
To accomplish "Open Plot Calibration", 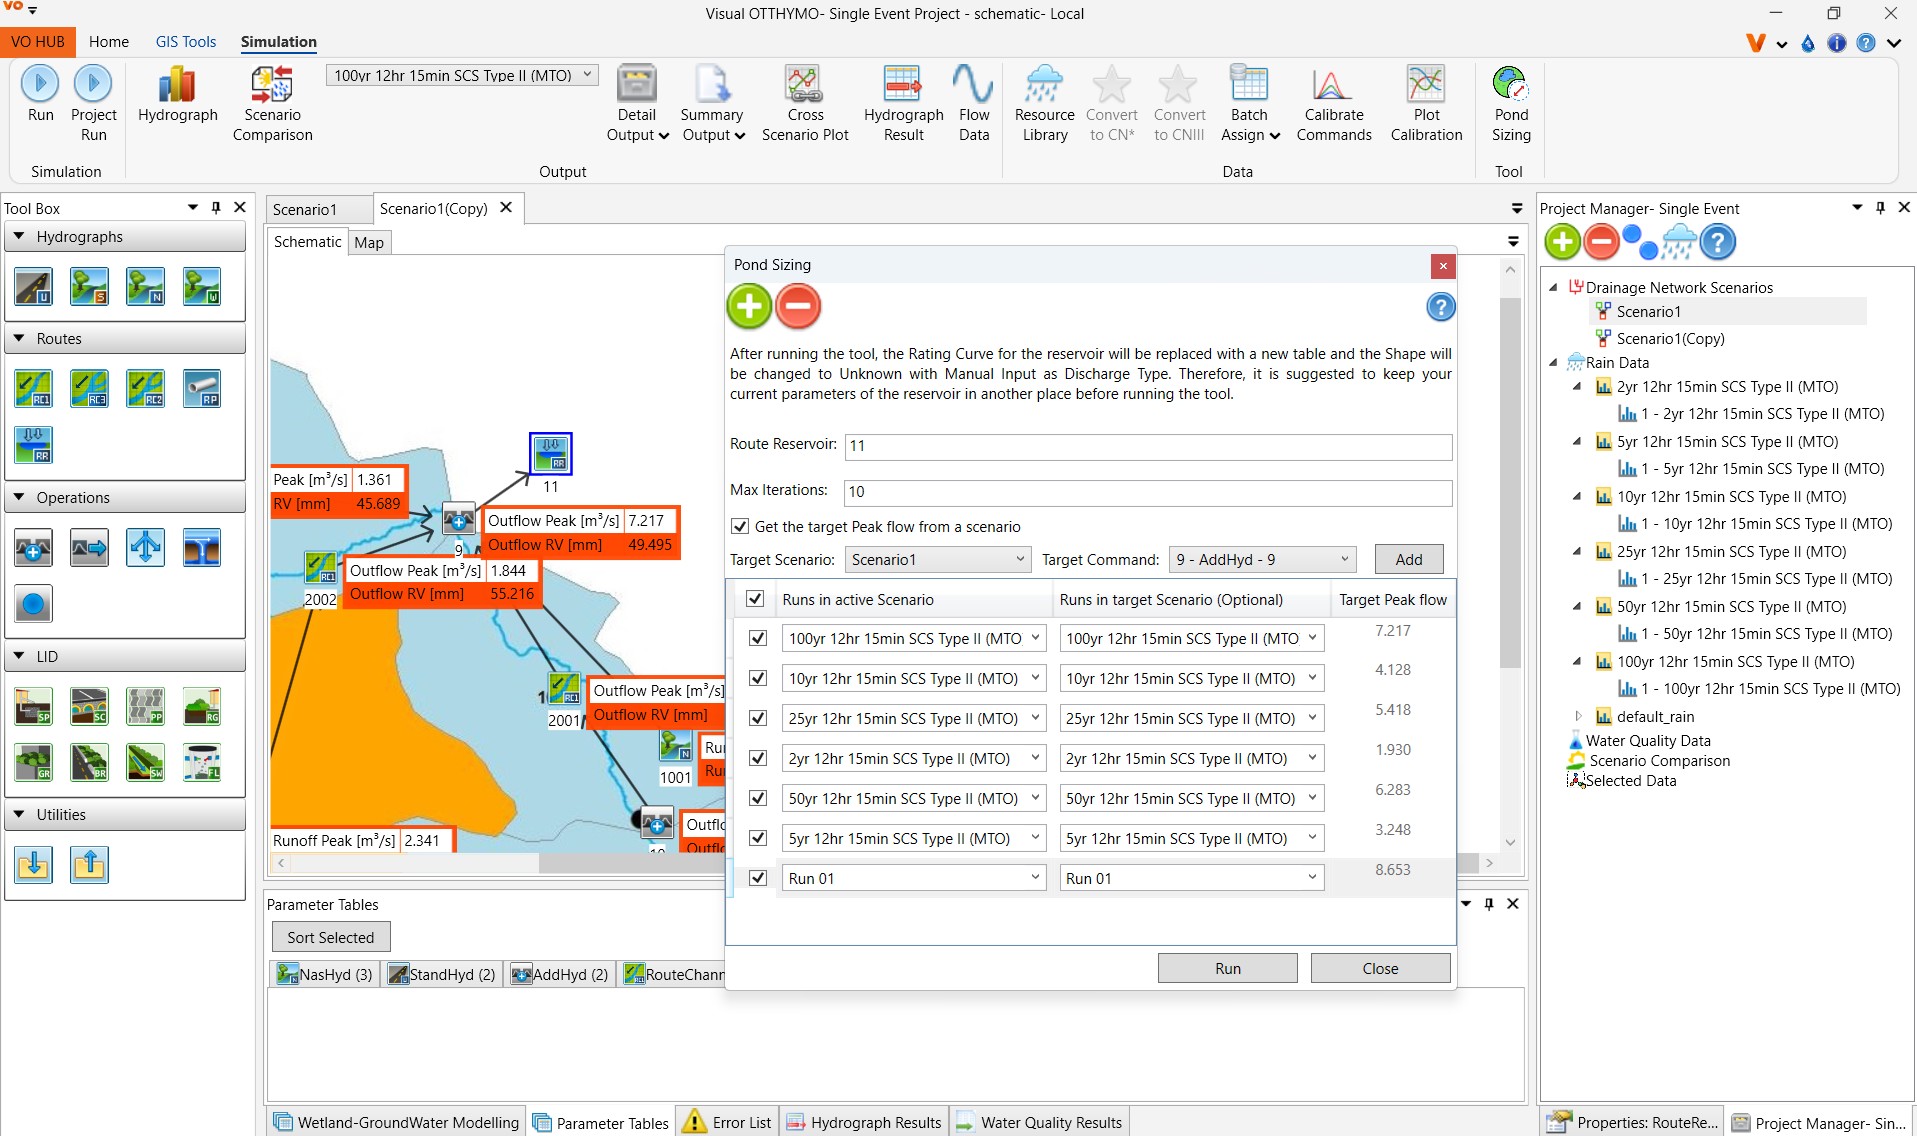I will click(1425, 104).
